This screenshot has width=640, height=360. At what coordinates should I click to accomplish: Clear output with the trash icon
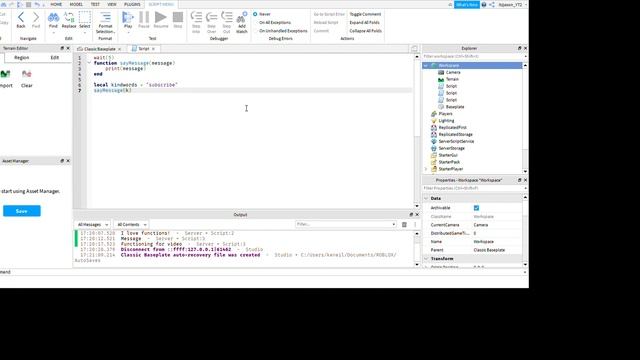[x=404, y=224]
